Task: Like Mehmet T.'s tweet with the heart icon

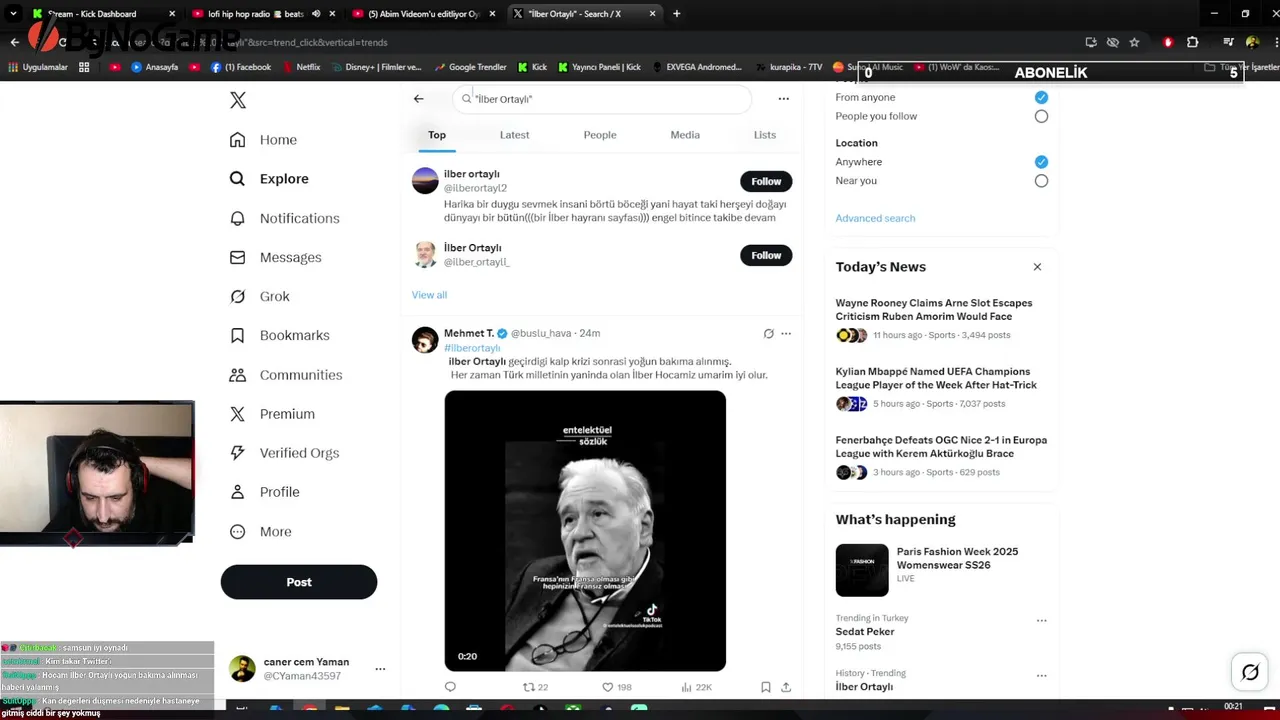Action: click(x=607, y=687)
